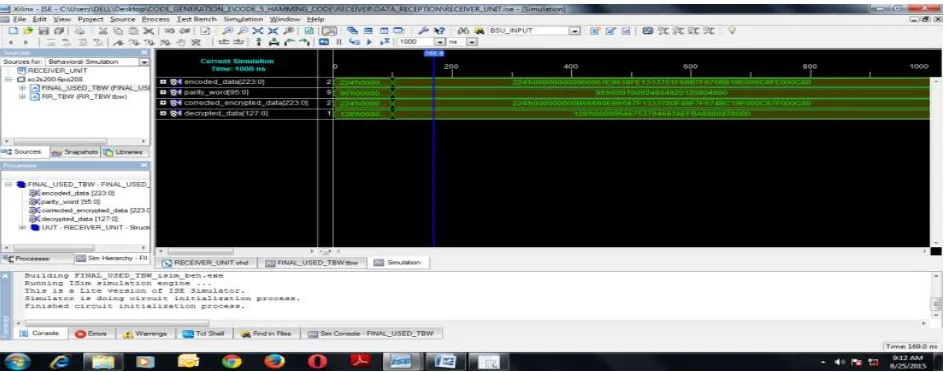The height and width of the screenshot is (372, 948).
Task: Expand the parity_word[95:0] signal
Action: click(163, 92)
